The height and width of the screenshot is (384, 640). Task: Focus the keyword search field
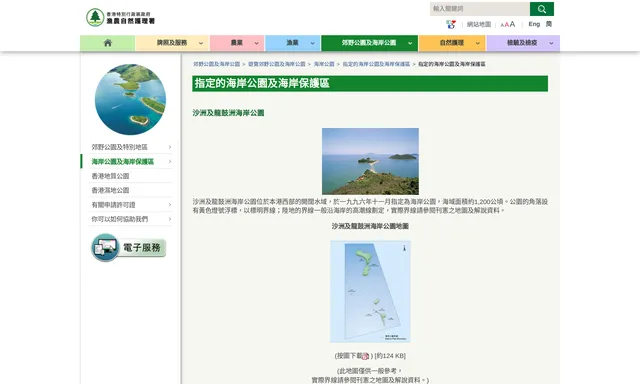pos(480,9)
